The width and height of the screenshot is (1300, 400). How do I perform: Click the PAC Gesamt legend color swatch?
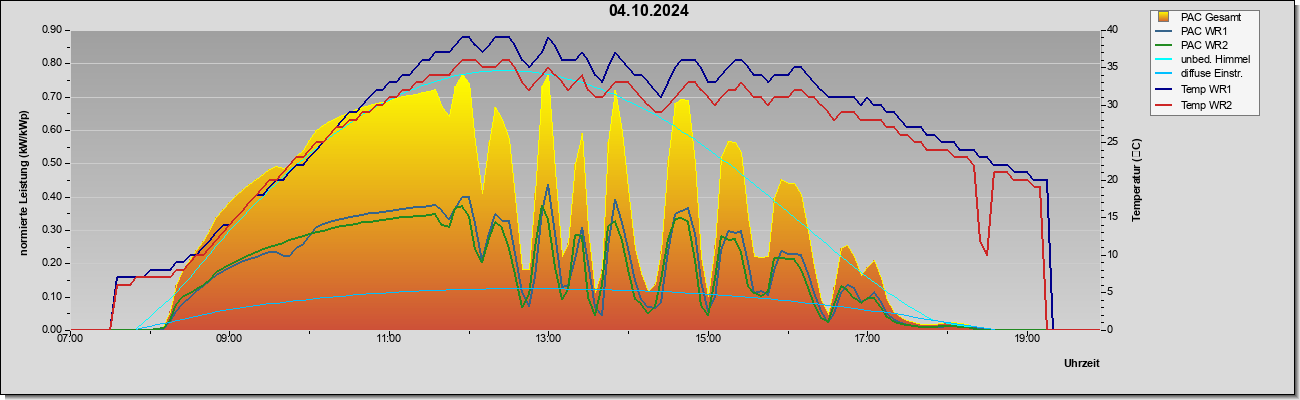point(1164,17)
